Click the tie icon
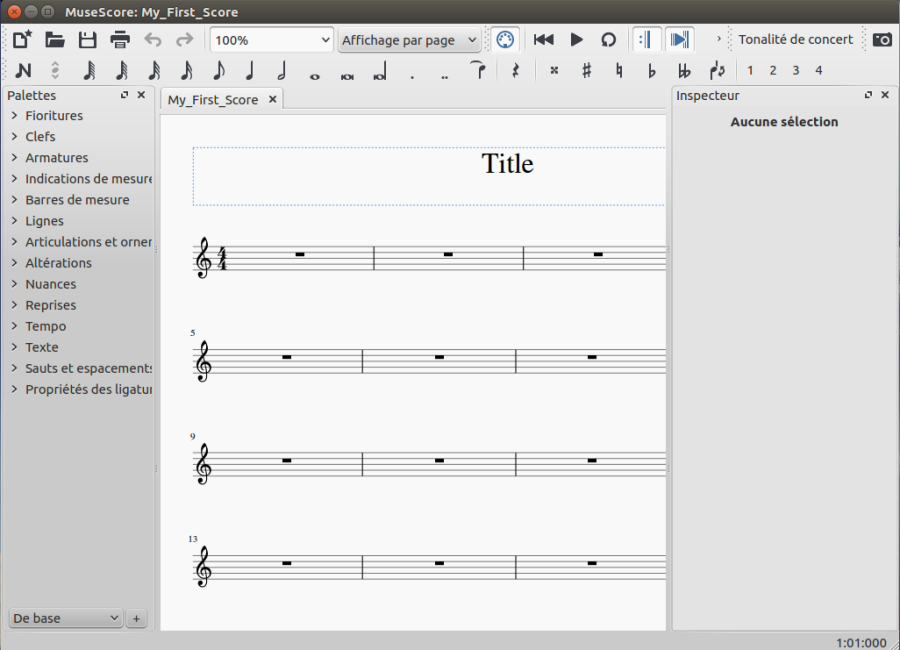 point(478,69)
